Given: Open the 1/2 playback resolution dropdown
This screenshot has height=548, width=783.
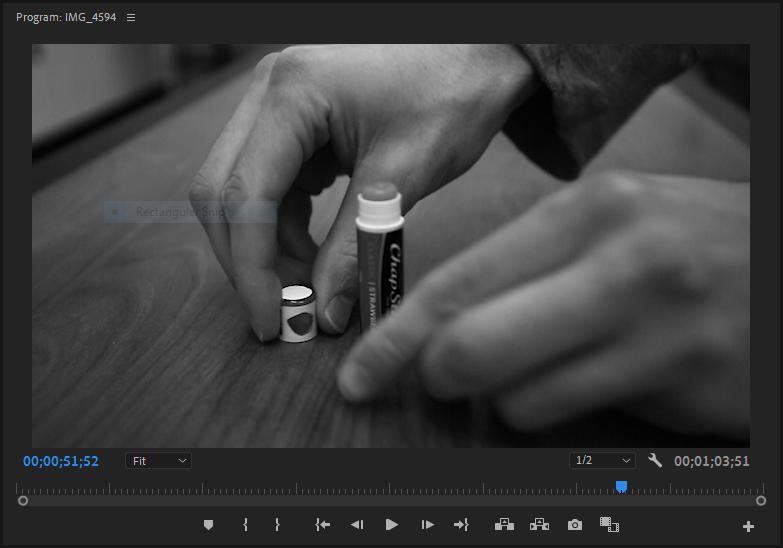Looking at the screenshot, I should (602, 460).
